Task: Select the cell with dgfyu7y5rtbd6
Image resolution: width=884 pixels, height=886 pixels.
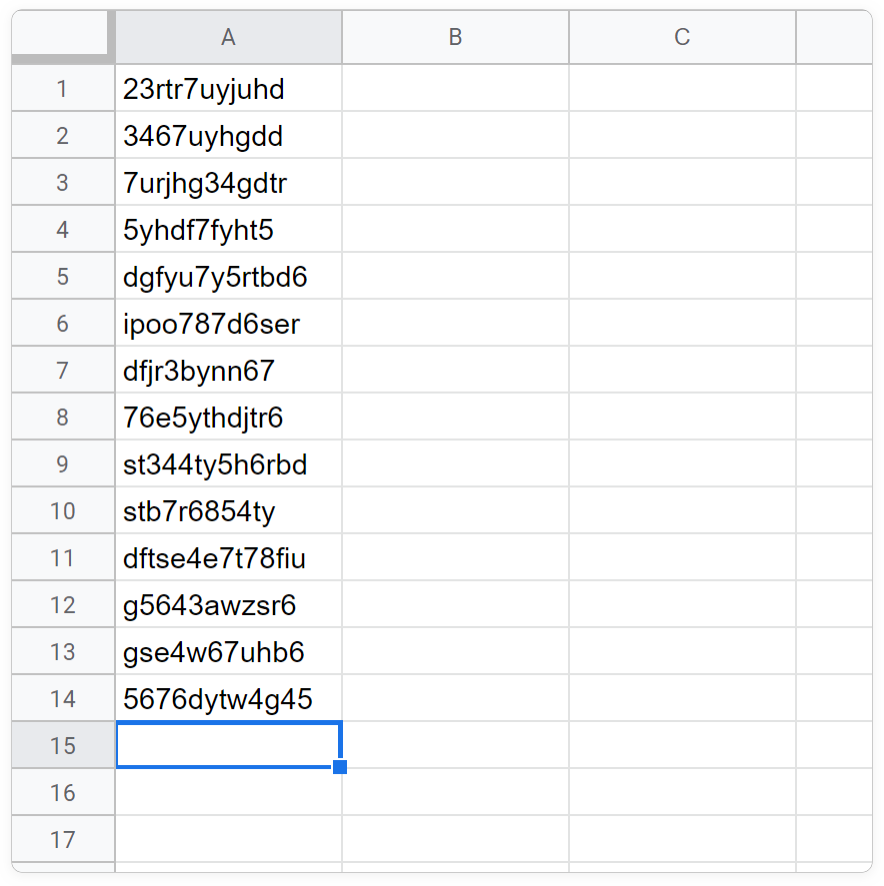Action: [228, 277]
